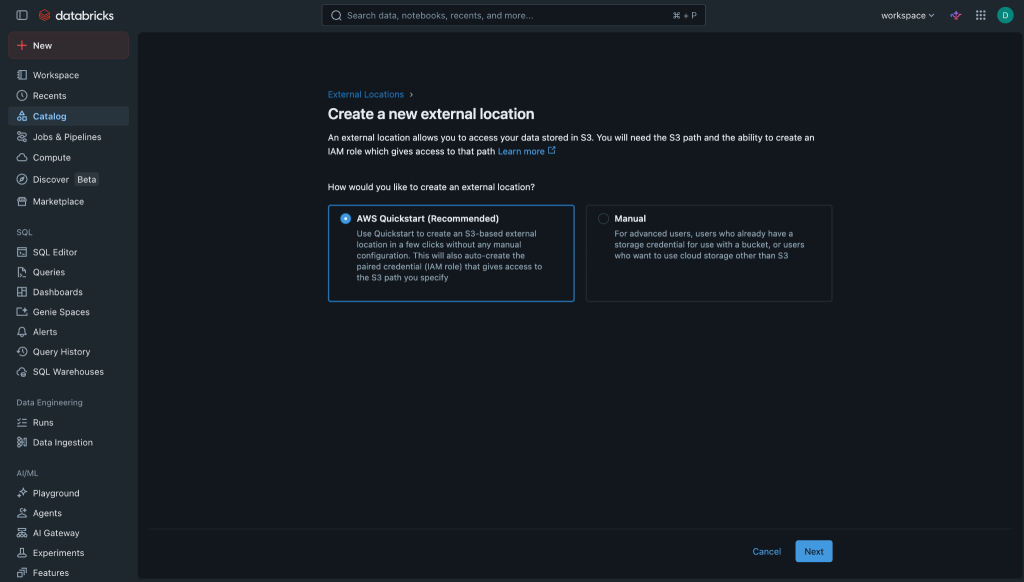1024x582 pixels.
Task: Click the Compute cloud icon
Action: point(22,157)
